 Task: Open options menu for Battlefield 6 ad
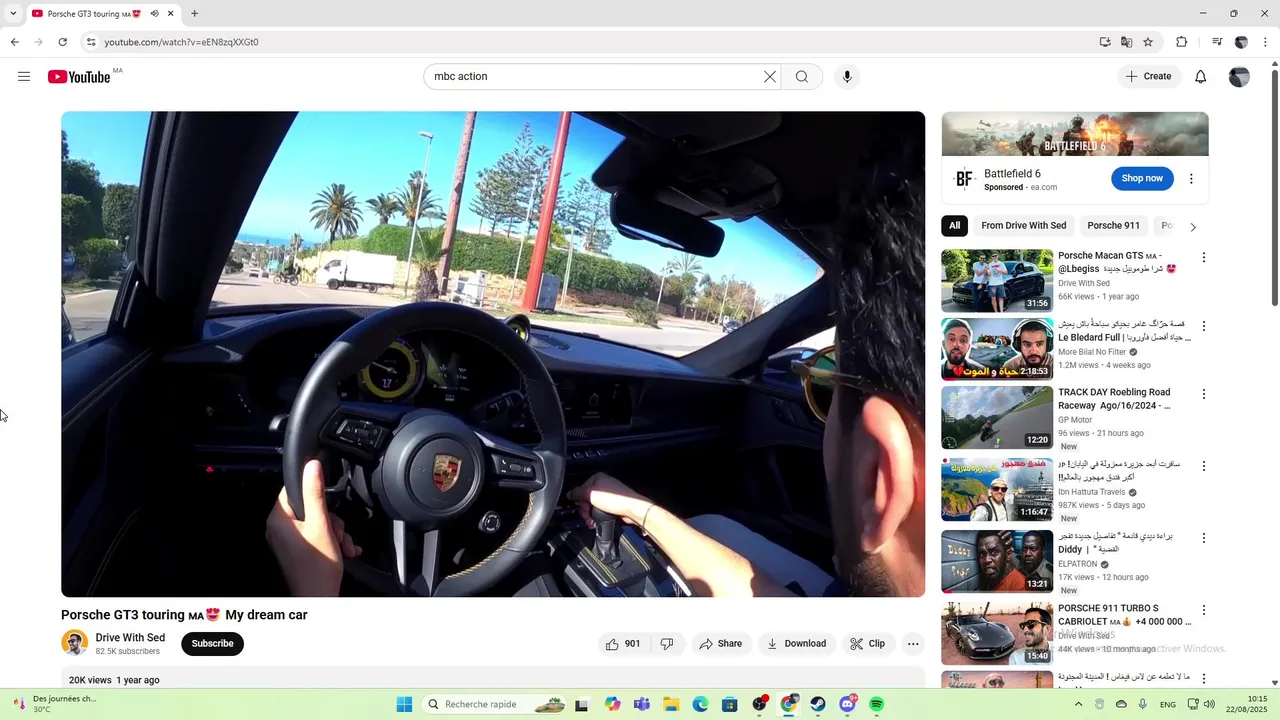(x=1191, y=179)
